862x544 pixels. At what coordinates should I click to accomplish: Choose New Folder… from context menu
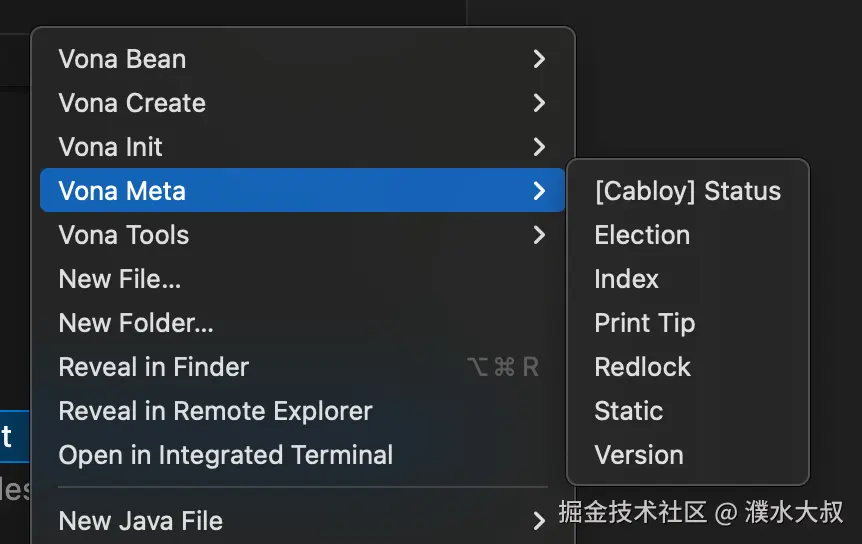click(136, 323)
